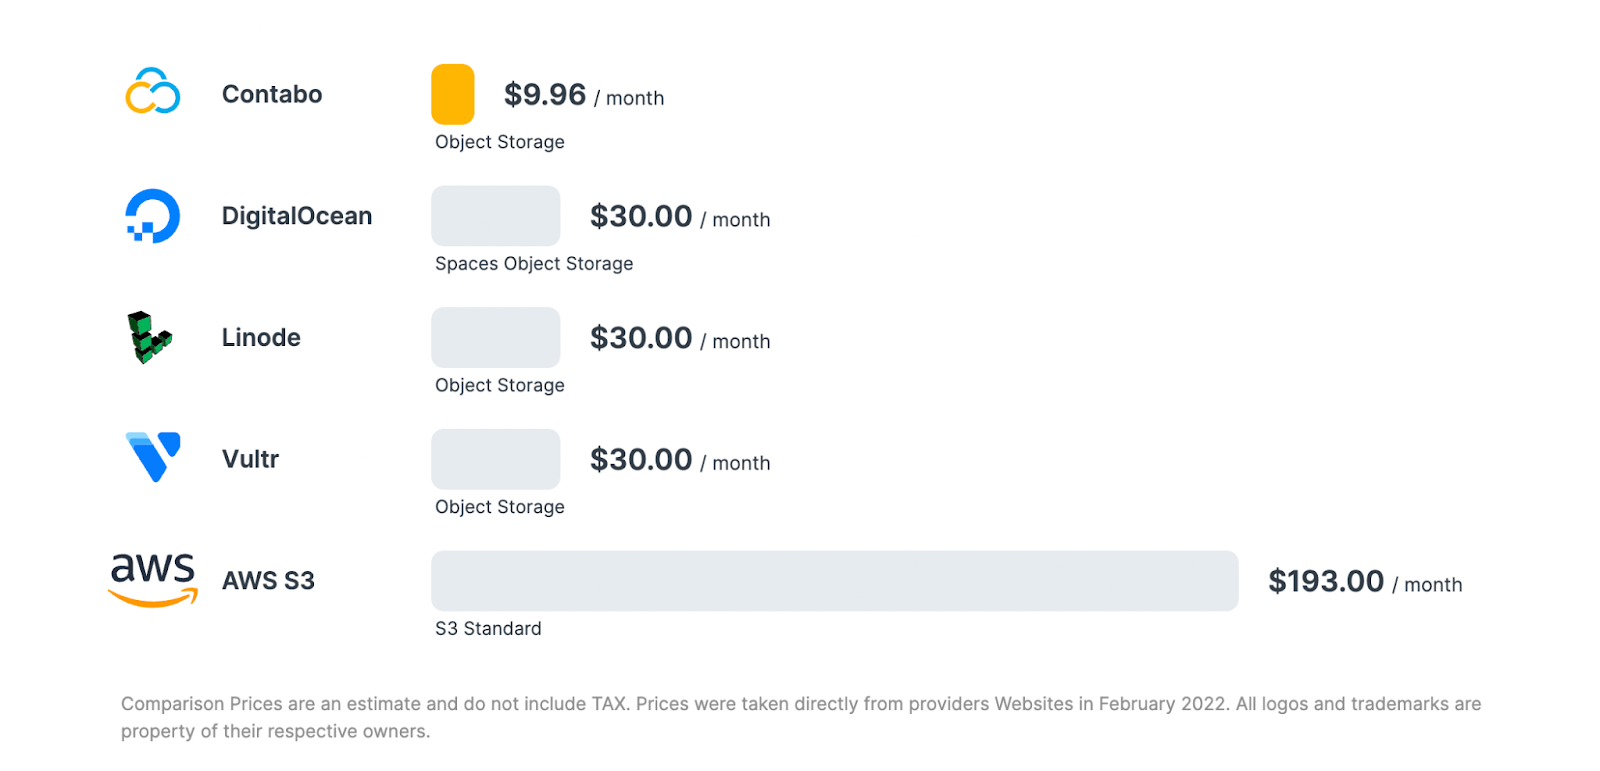Select the AWS S3 provider name
This screenshot has height=771, width=1600.
[x=268, y=581]
